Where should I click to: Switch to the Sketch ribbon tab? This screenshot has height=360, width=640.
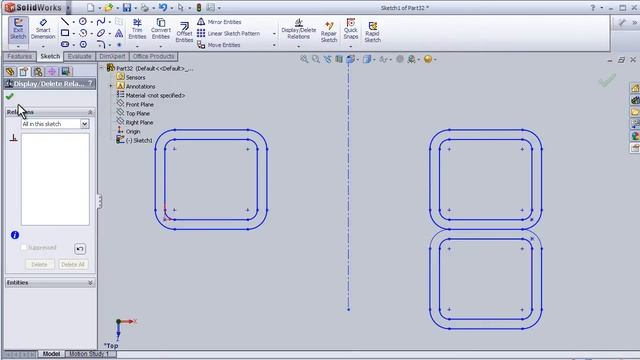50,56
